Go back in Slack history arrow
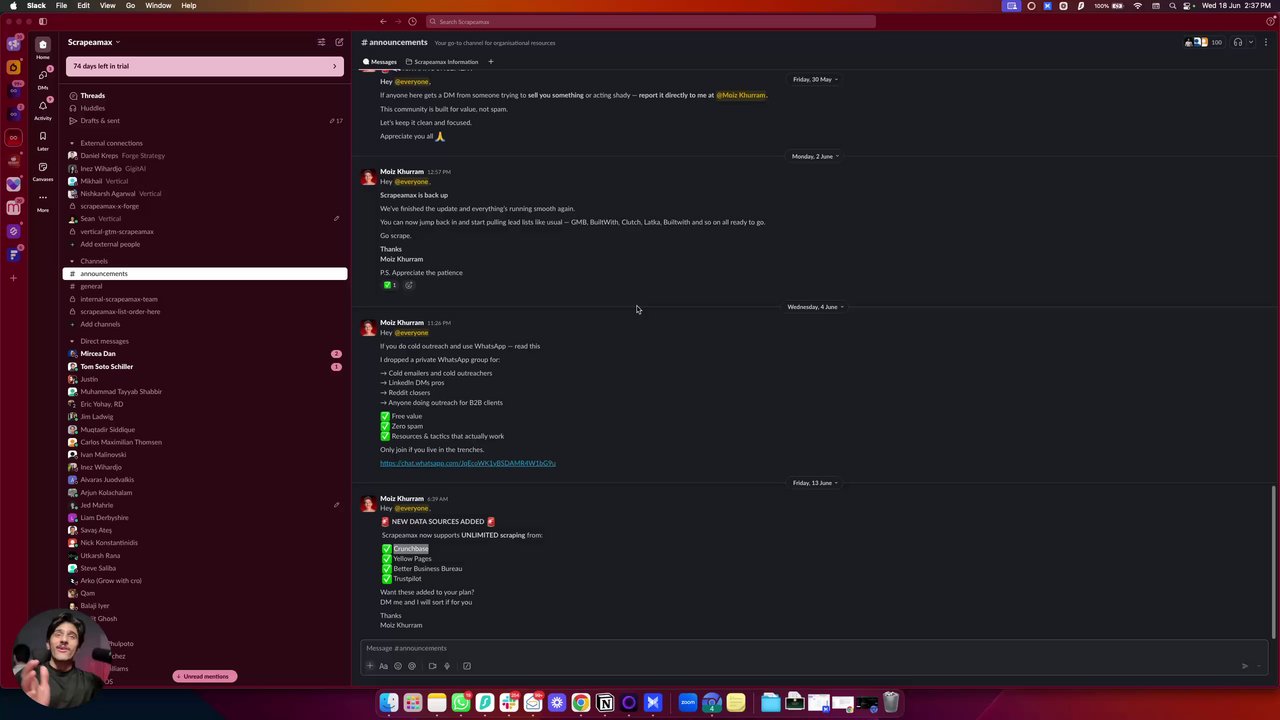Viewport: 1280px width, 720px height. 383,21
